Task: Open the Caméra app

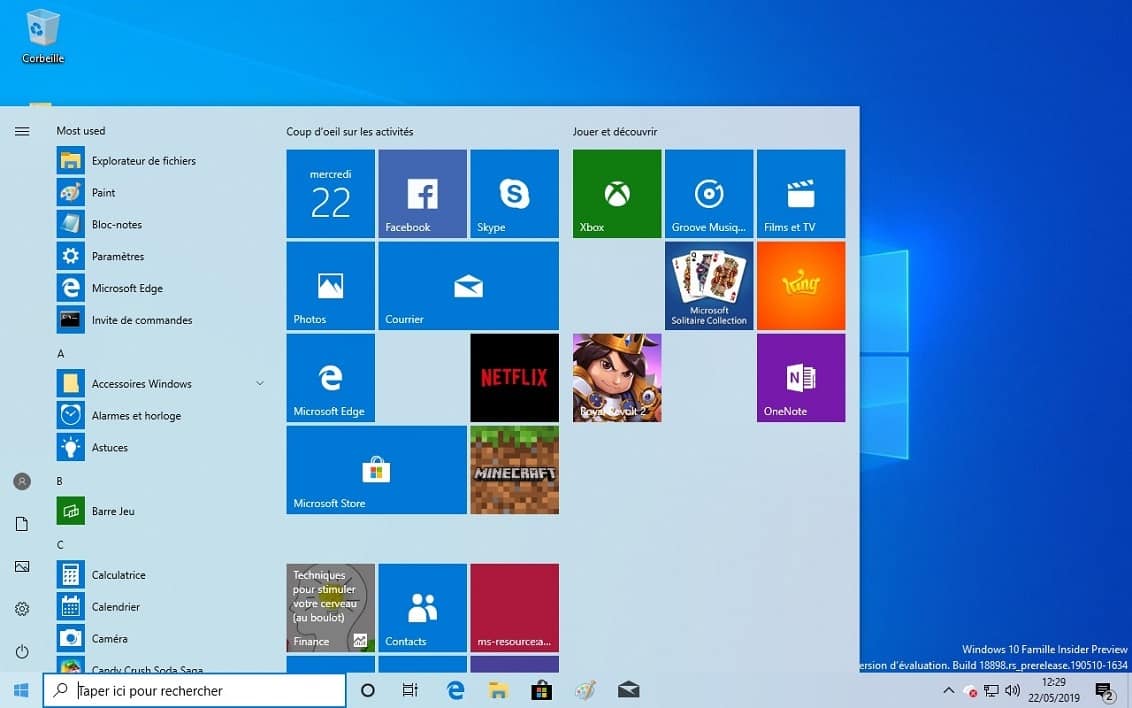Action: (160, 639)
